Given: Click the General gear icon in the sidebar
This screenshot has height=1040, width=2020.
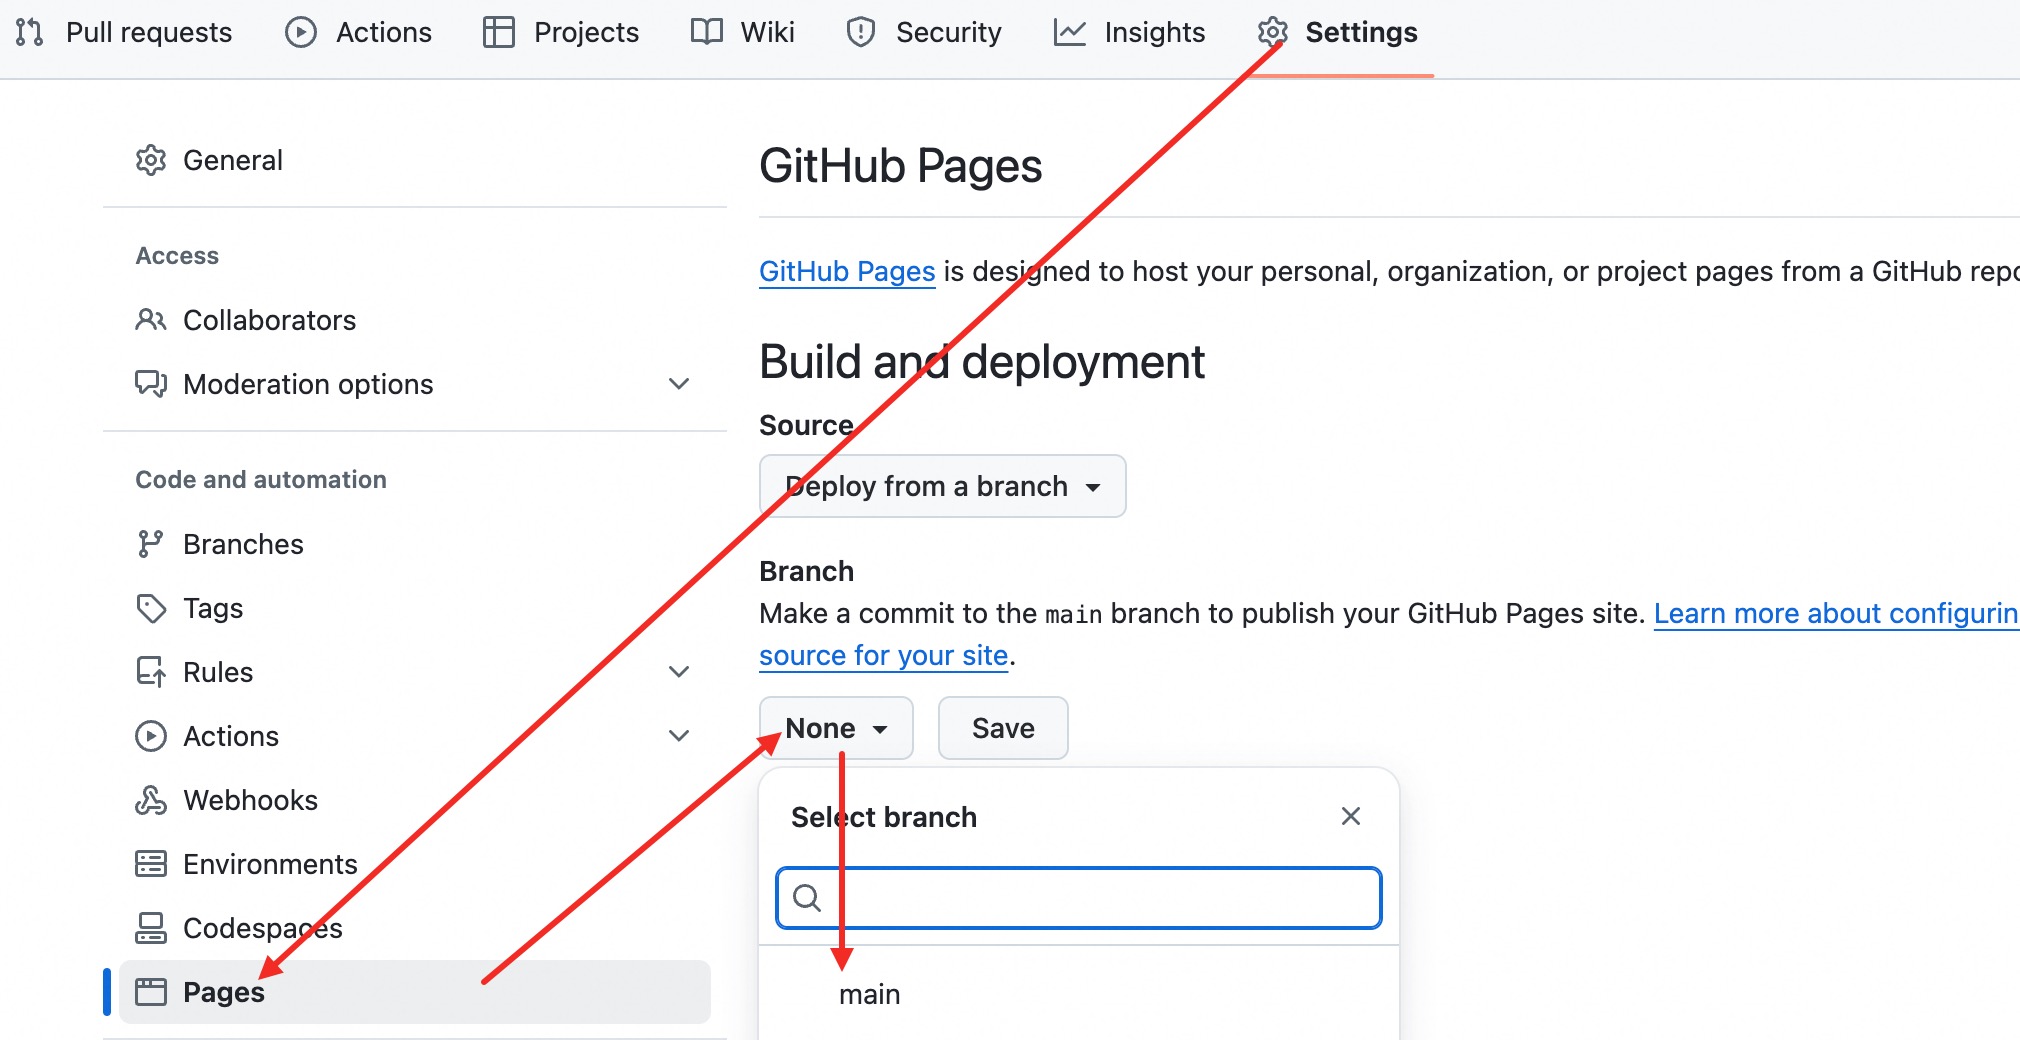Looking at the screenshot, I should coord(151,160).
